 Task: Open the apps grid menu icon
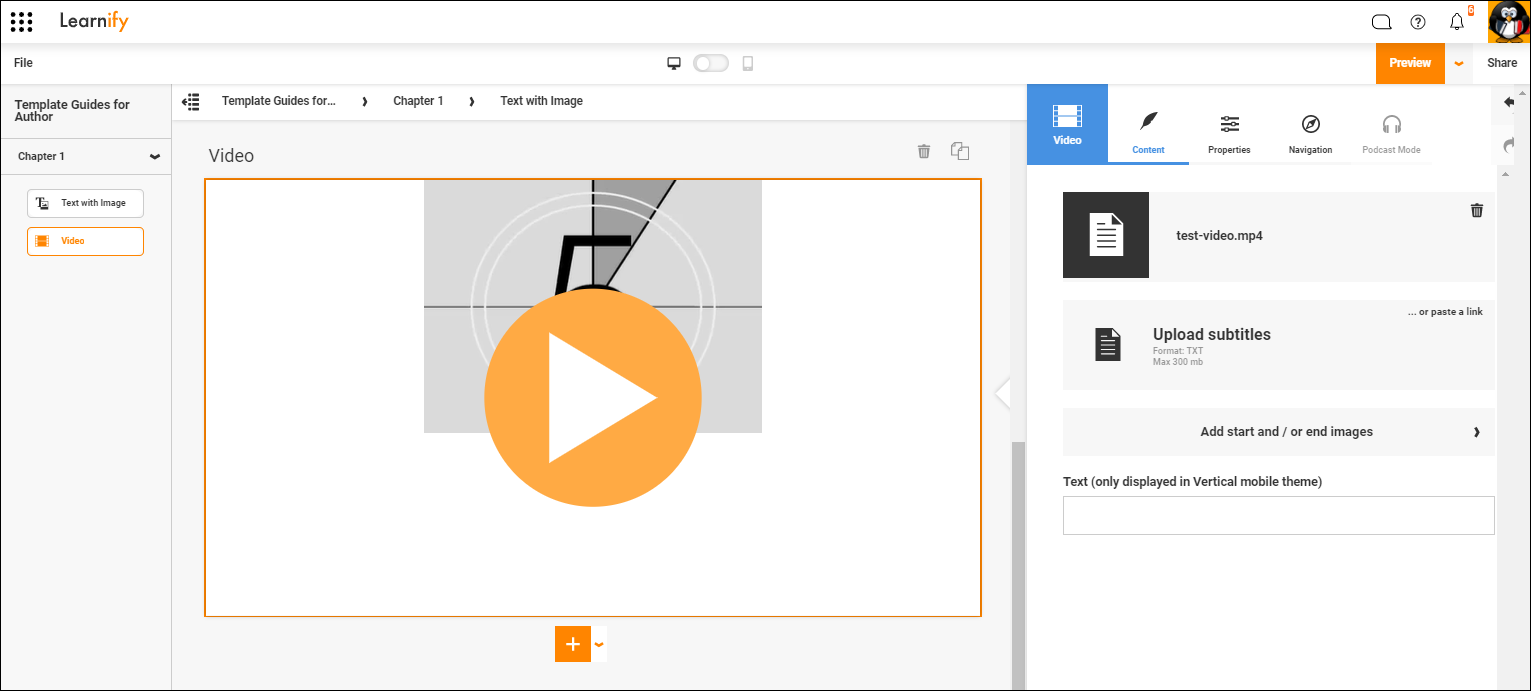coord(21,21)
